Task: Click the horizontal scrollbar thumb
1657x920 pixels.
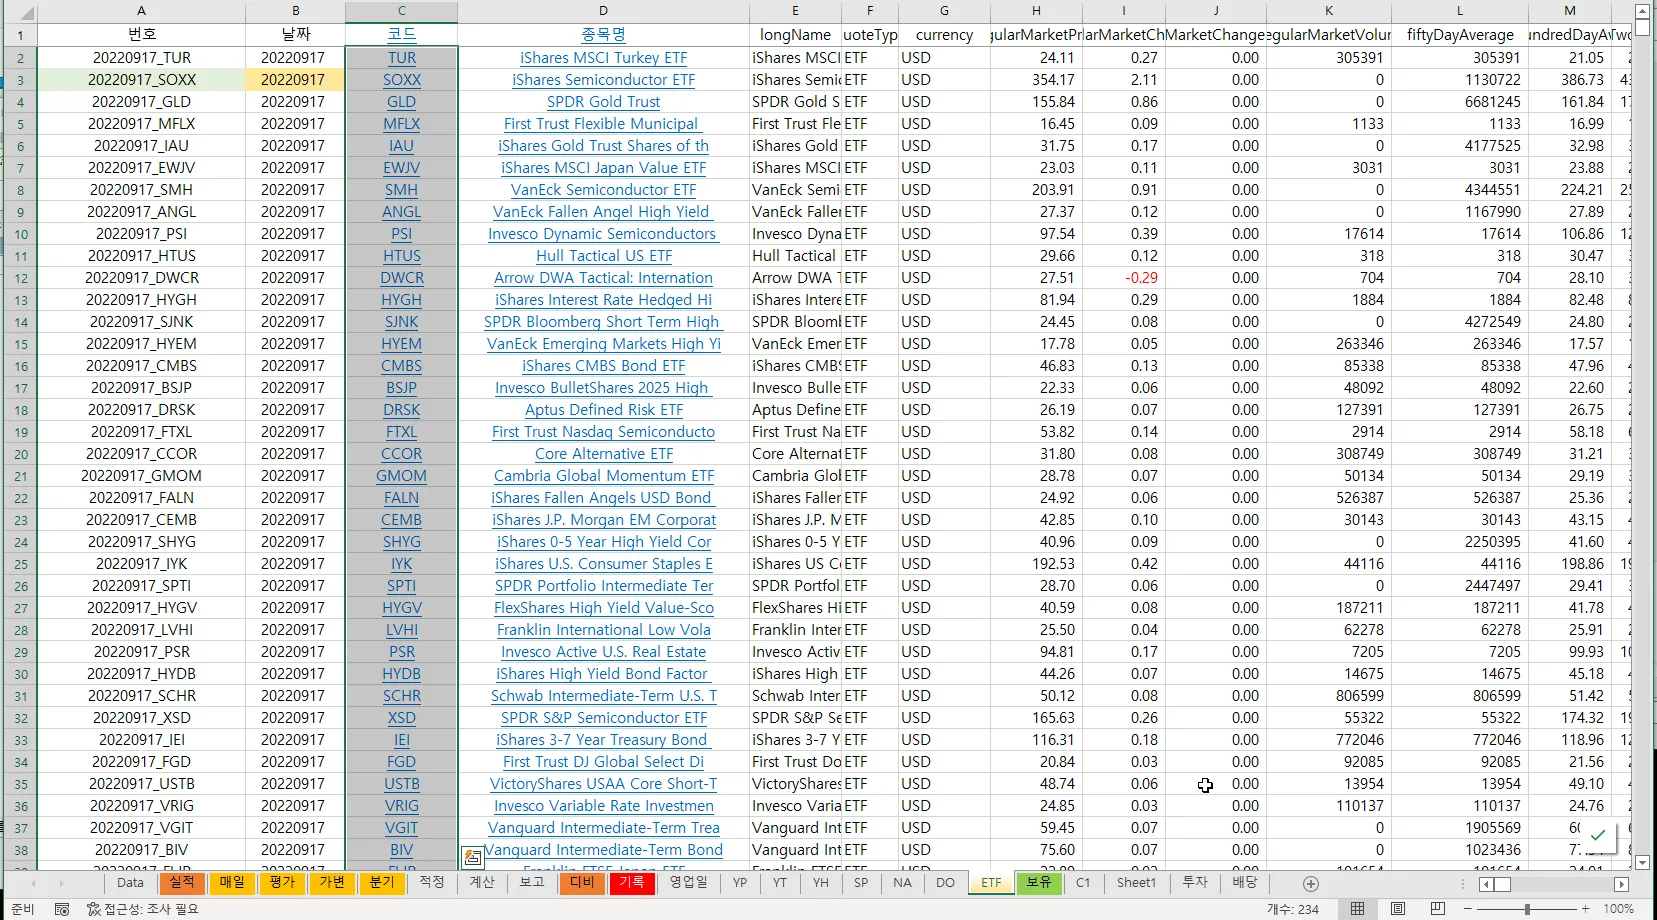Action: (1503, 884)
